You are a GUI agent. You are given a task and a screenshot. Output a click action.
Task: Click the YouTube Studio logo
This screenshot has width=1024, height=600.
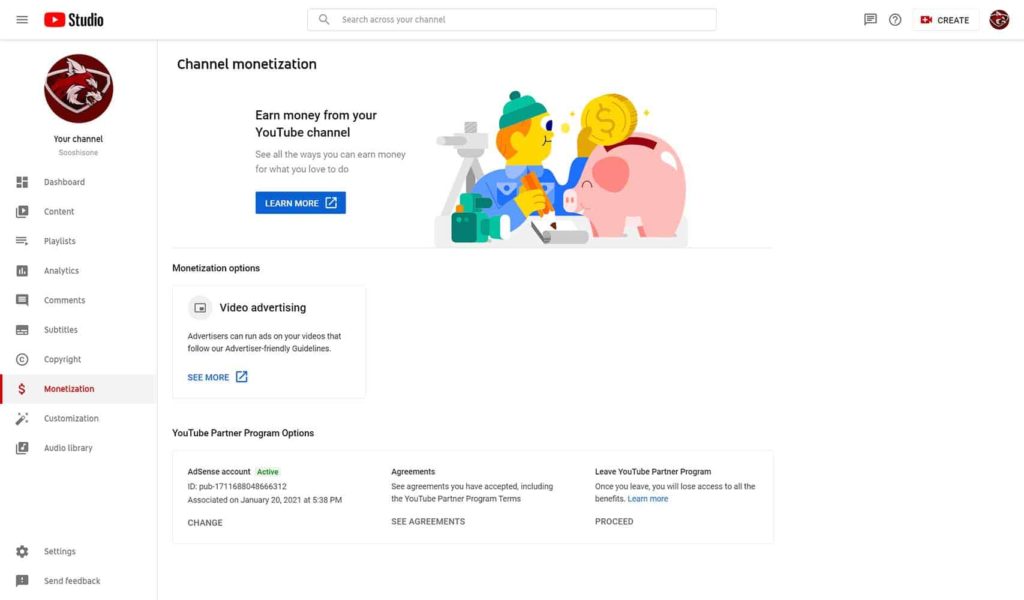pyautogui.click(x=74, y=20)
